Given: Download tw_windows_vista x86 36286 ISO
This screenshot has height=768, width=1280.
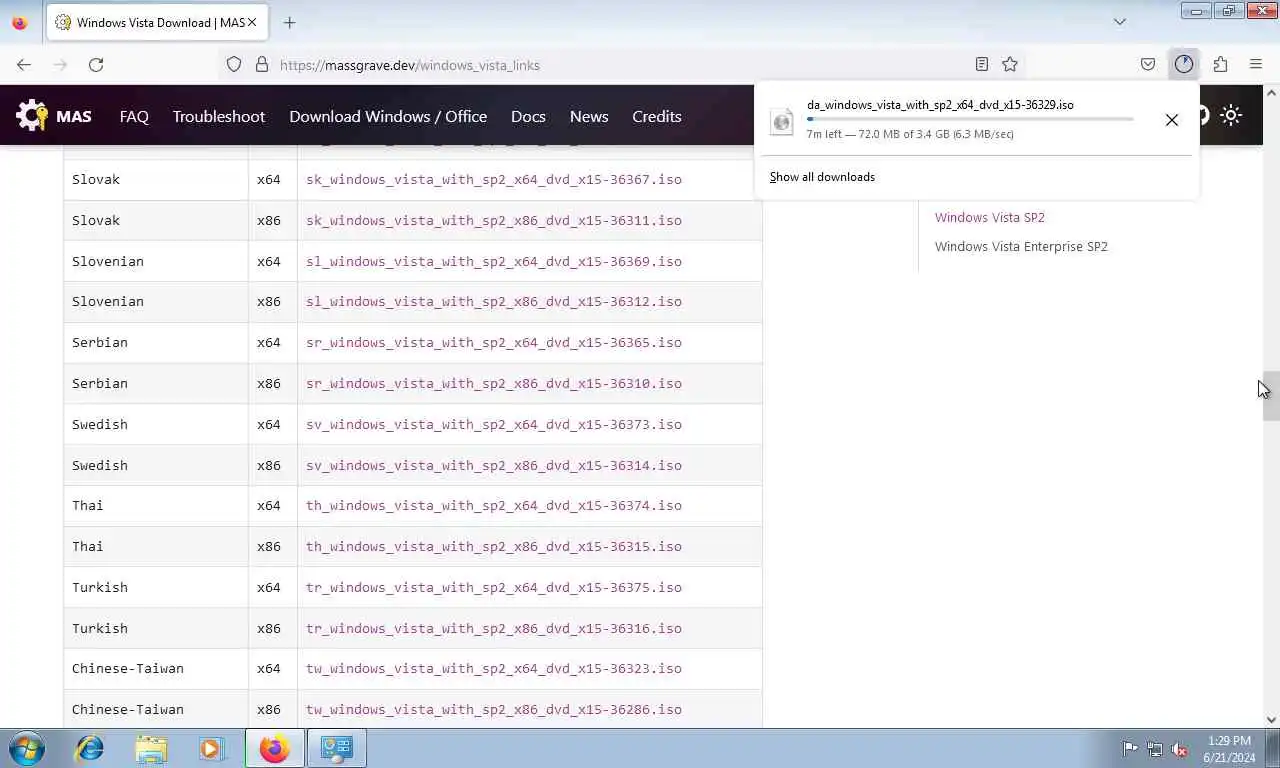Looking at the screenshot, I should click(494, 709).
